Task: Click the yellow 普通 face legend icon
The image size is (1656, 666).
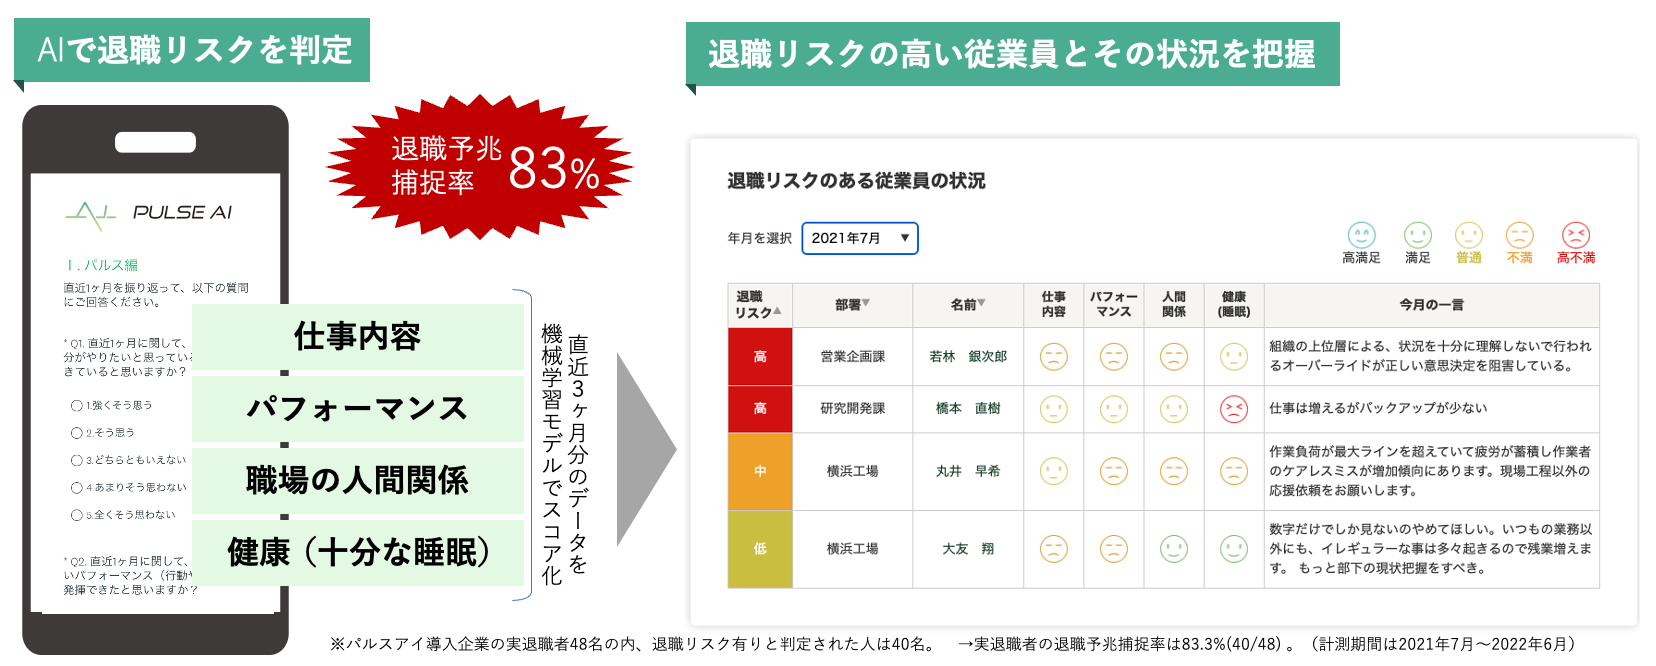Action: (x=1468, y=235)
